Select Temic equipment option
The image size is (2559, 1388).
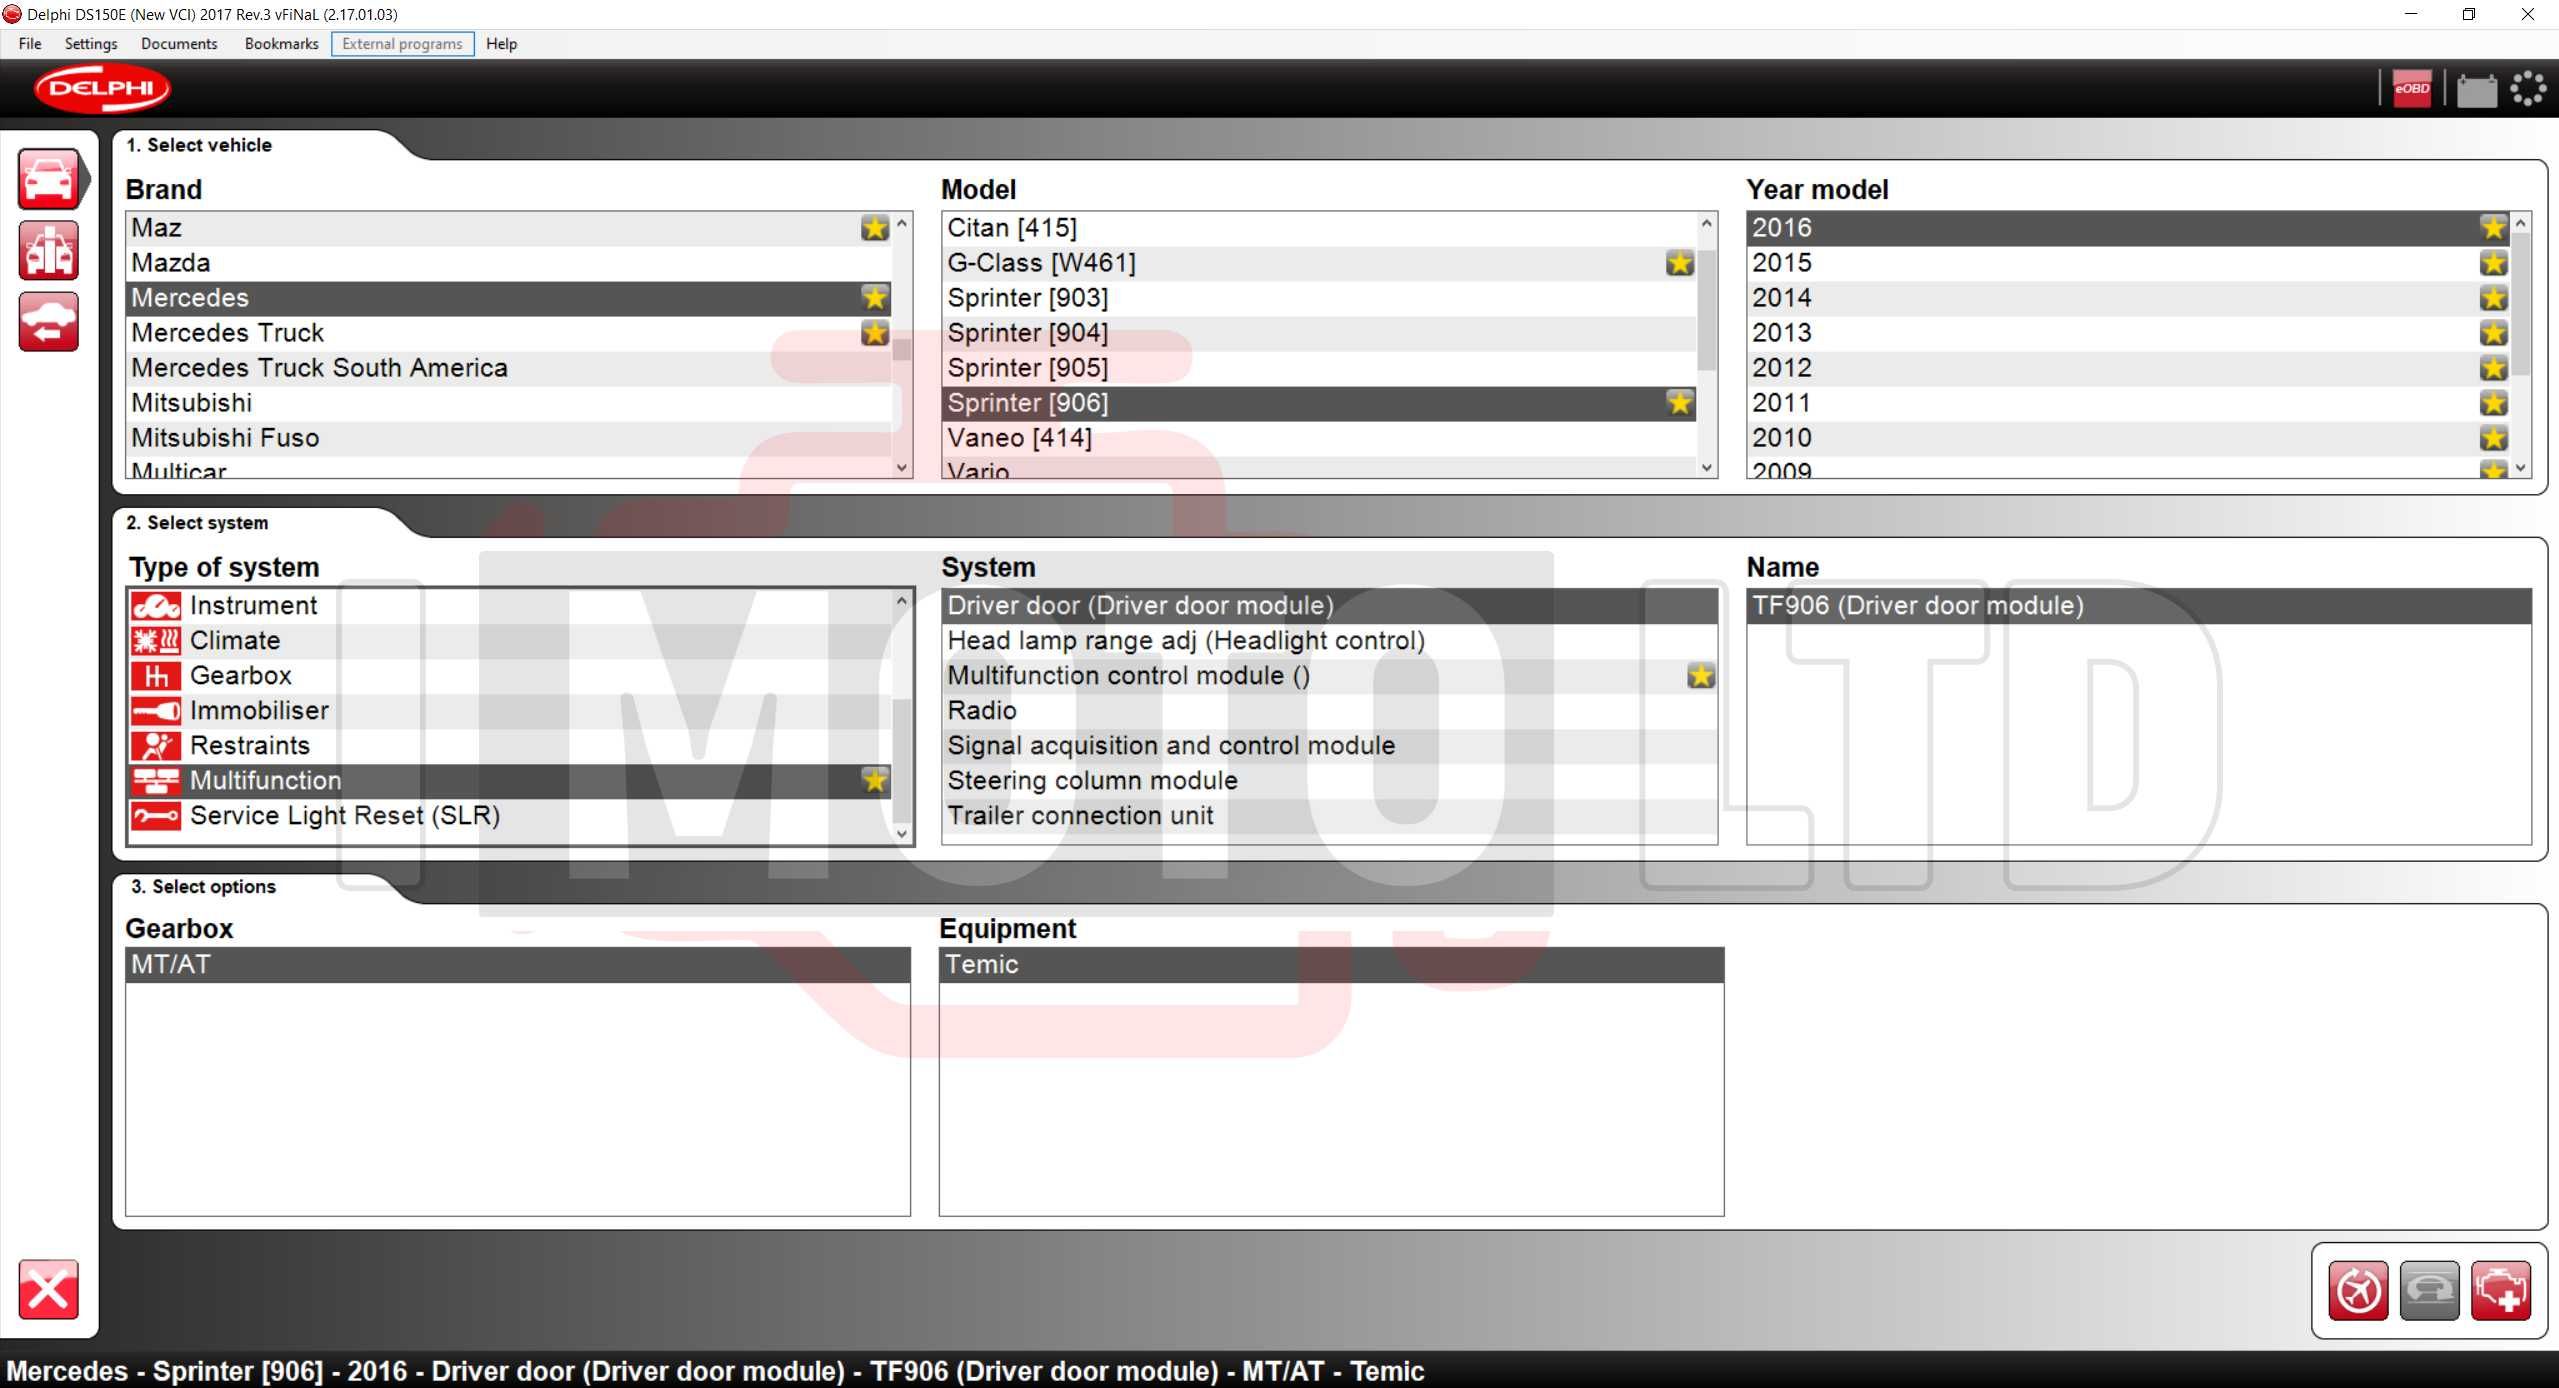coord(1331,965)
